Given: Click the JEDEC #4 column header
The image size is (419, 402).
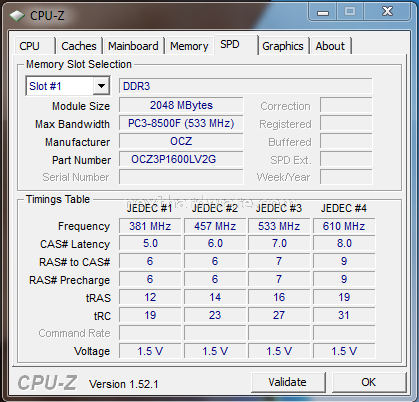Looking at the screenshot, I should (344, 208).
